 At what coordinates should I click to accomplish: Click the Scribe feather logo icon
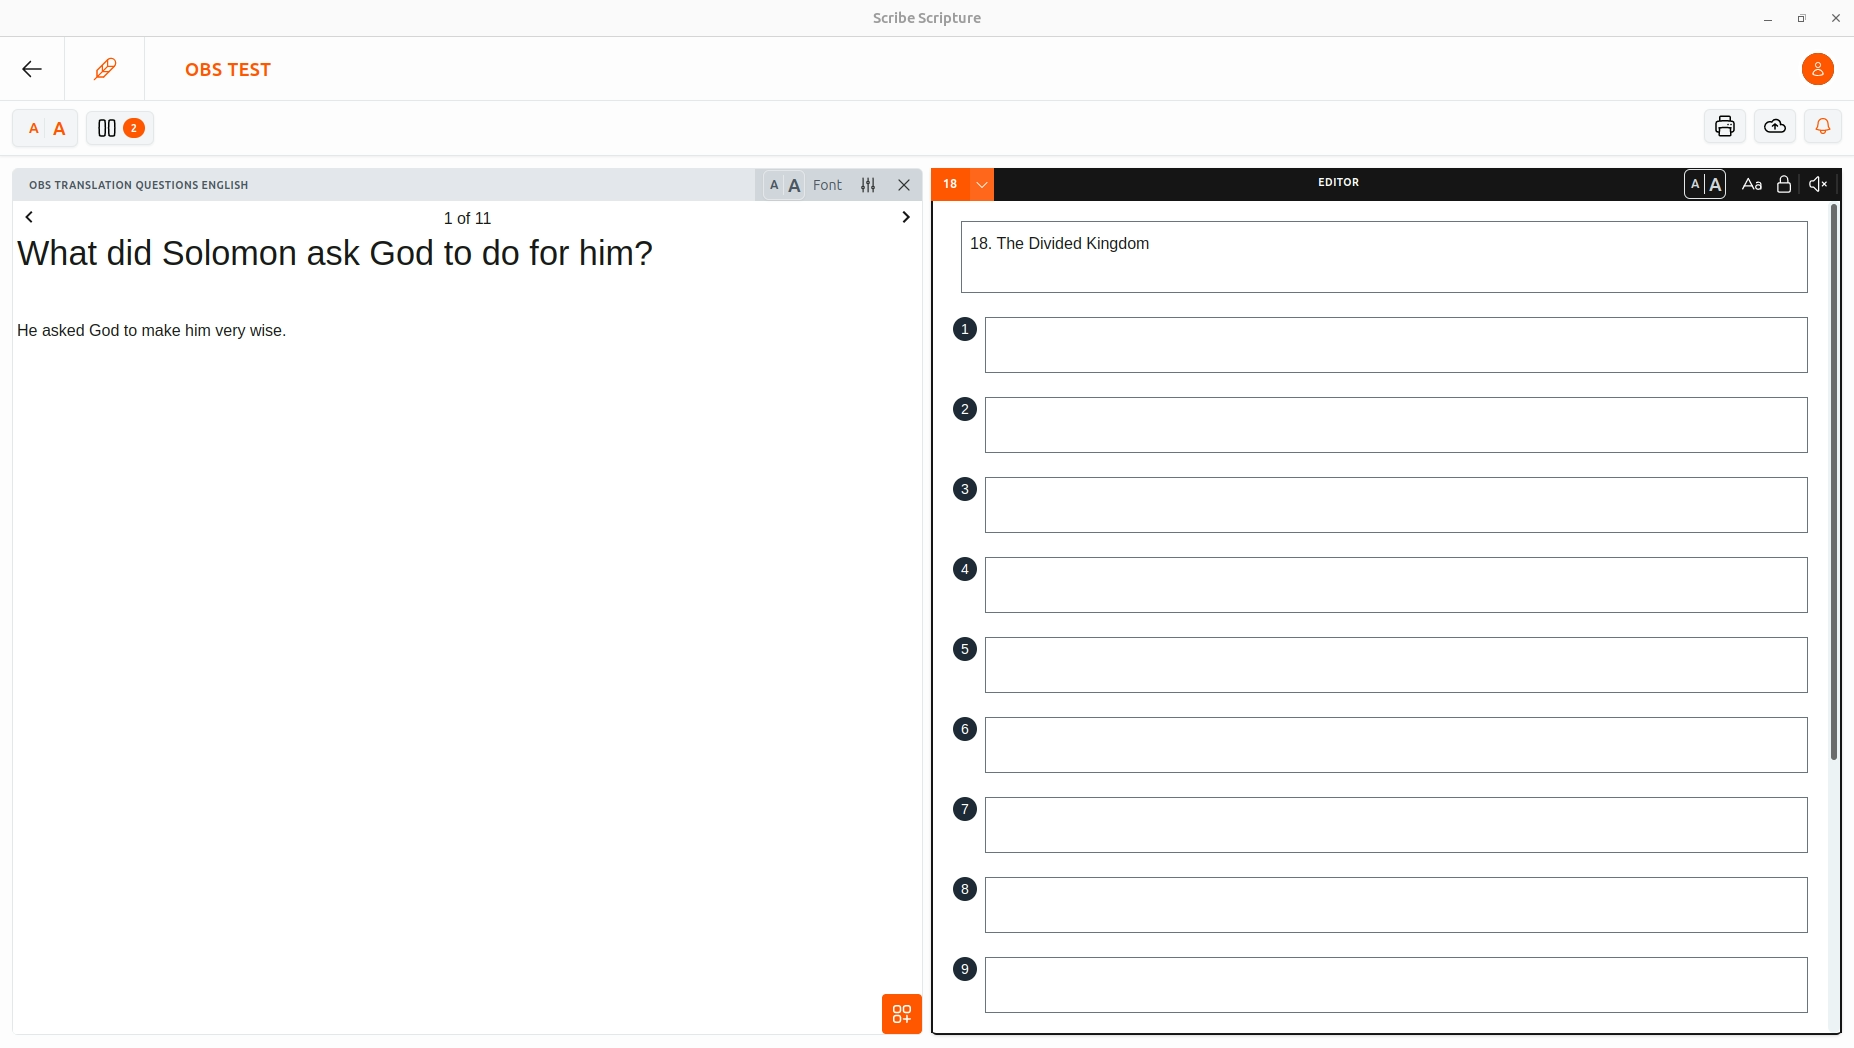pos(105,69)
